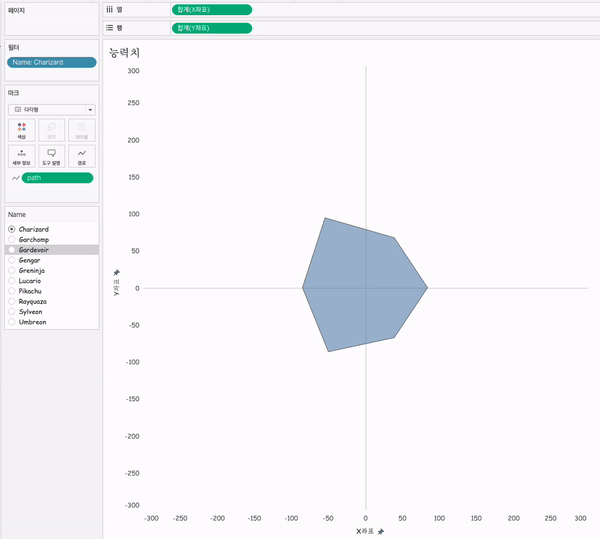Open the Color (색상) marks button
Screen dimensions: 600x539
click(x=22, y=130)
